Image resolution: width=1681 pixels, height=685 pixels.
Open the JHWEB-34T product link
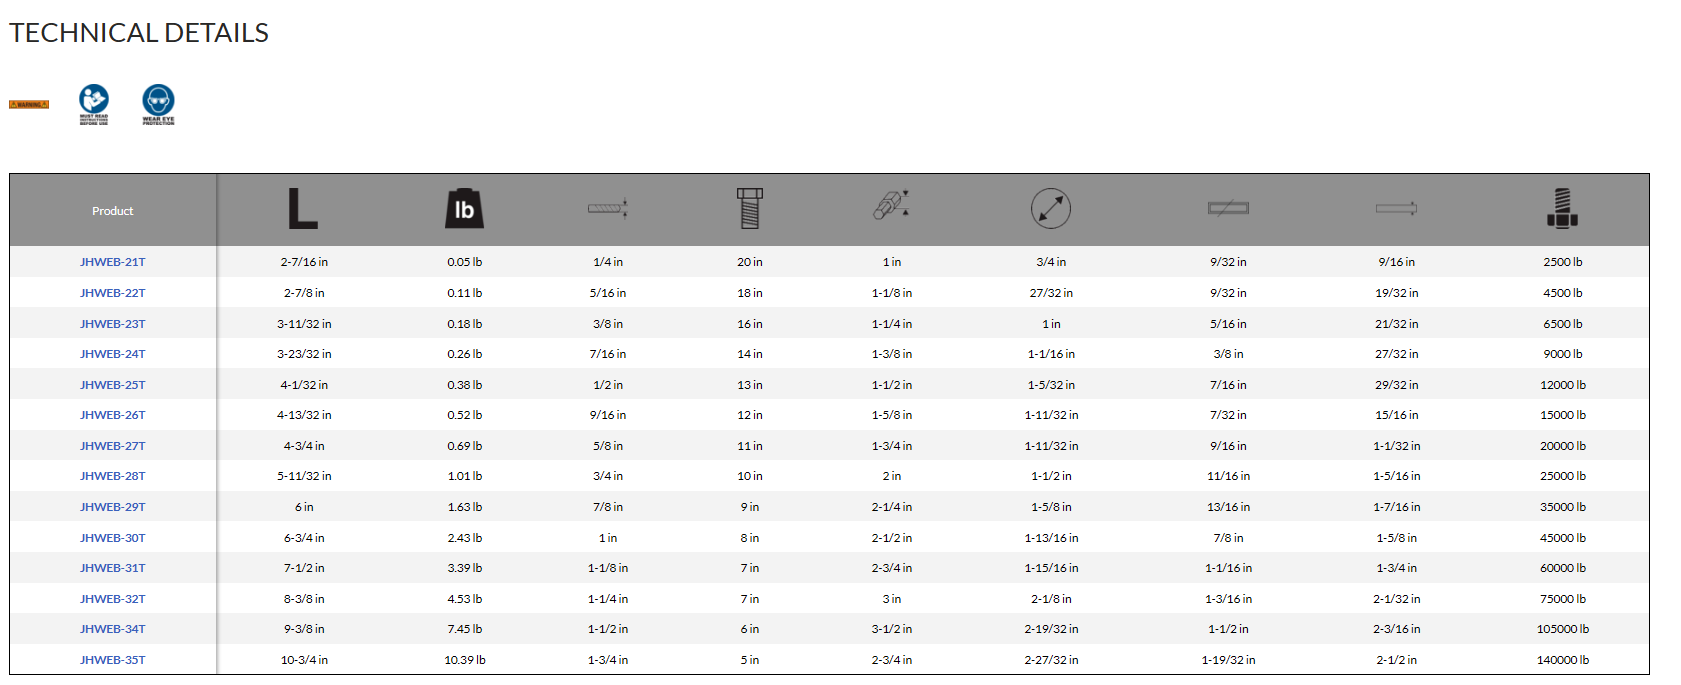113,629
